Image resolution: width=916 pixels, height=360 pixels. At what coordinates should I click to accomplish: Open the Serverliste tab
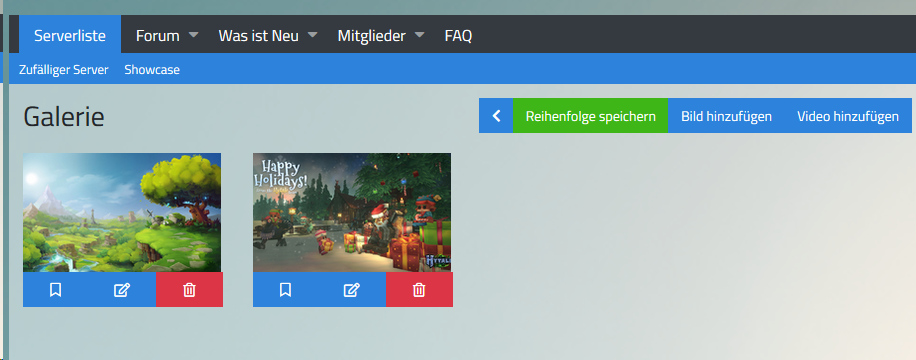pyautogui.click(x=70, y=35)
